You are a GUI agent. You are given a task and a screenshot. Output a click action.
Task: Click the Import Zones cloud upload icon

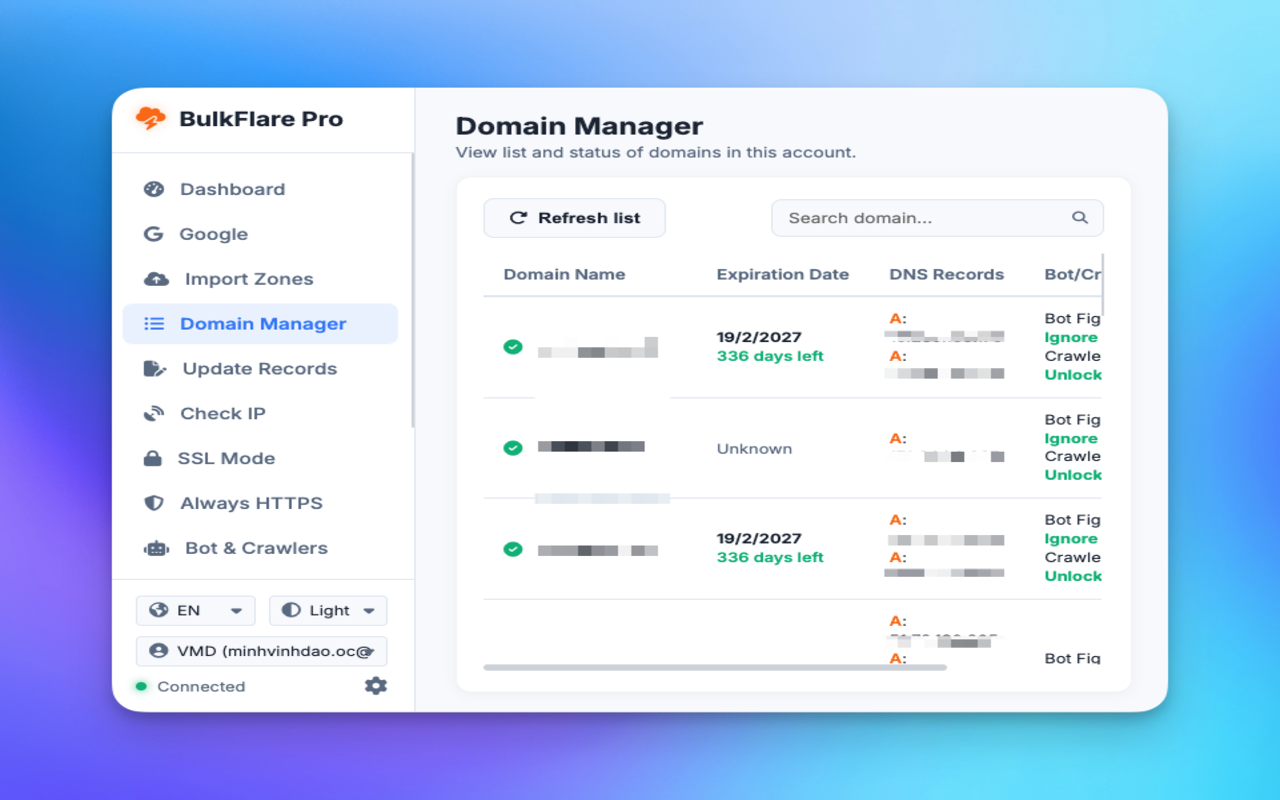click(x=156, y=279)
